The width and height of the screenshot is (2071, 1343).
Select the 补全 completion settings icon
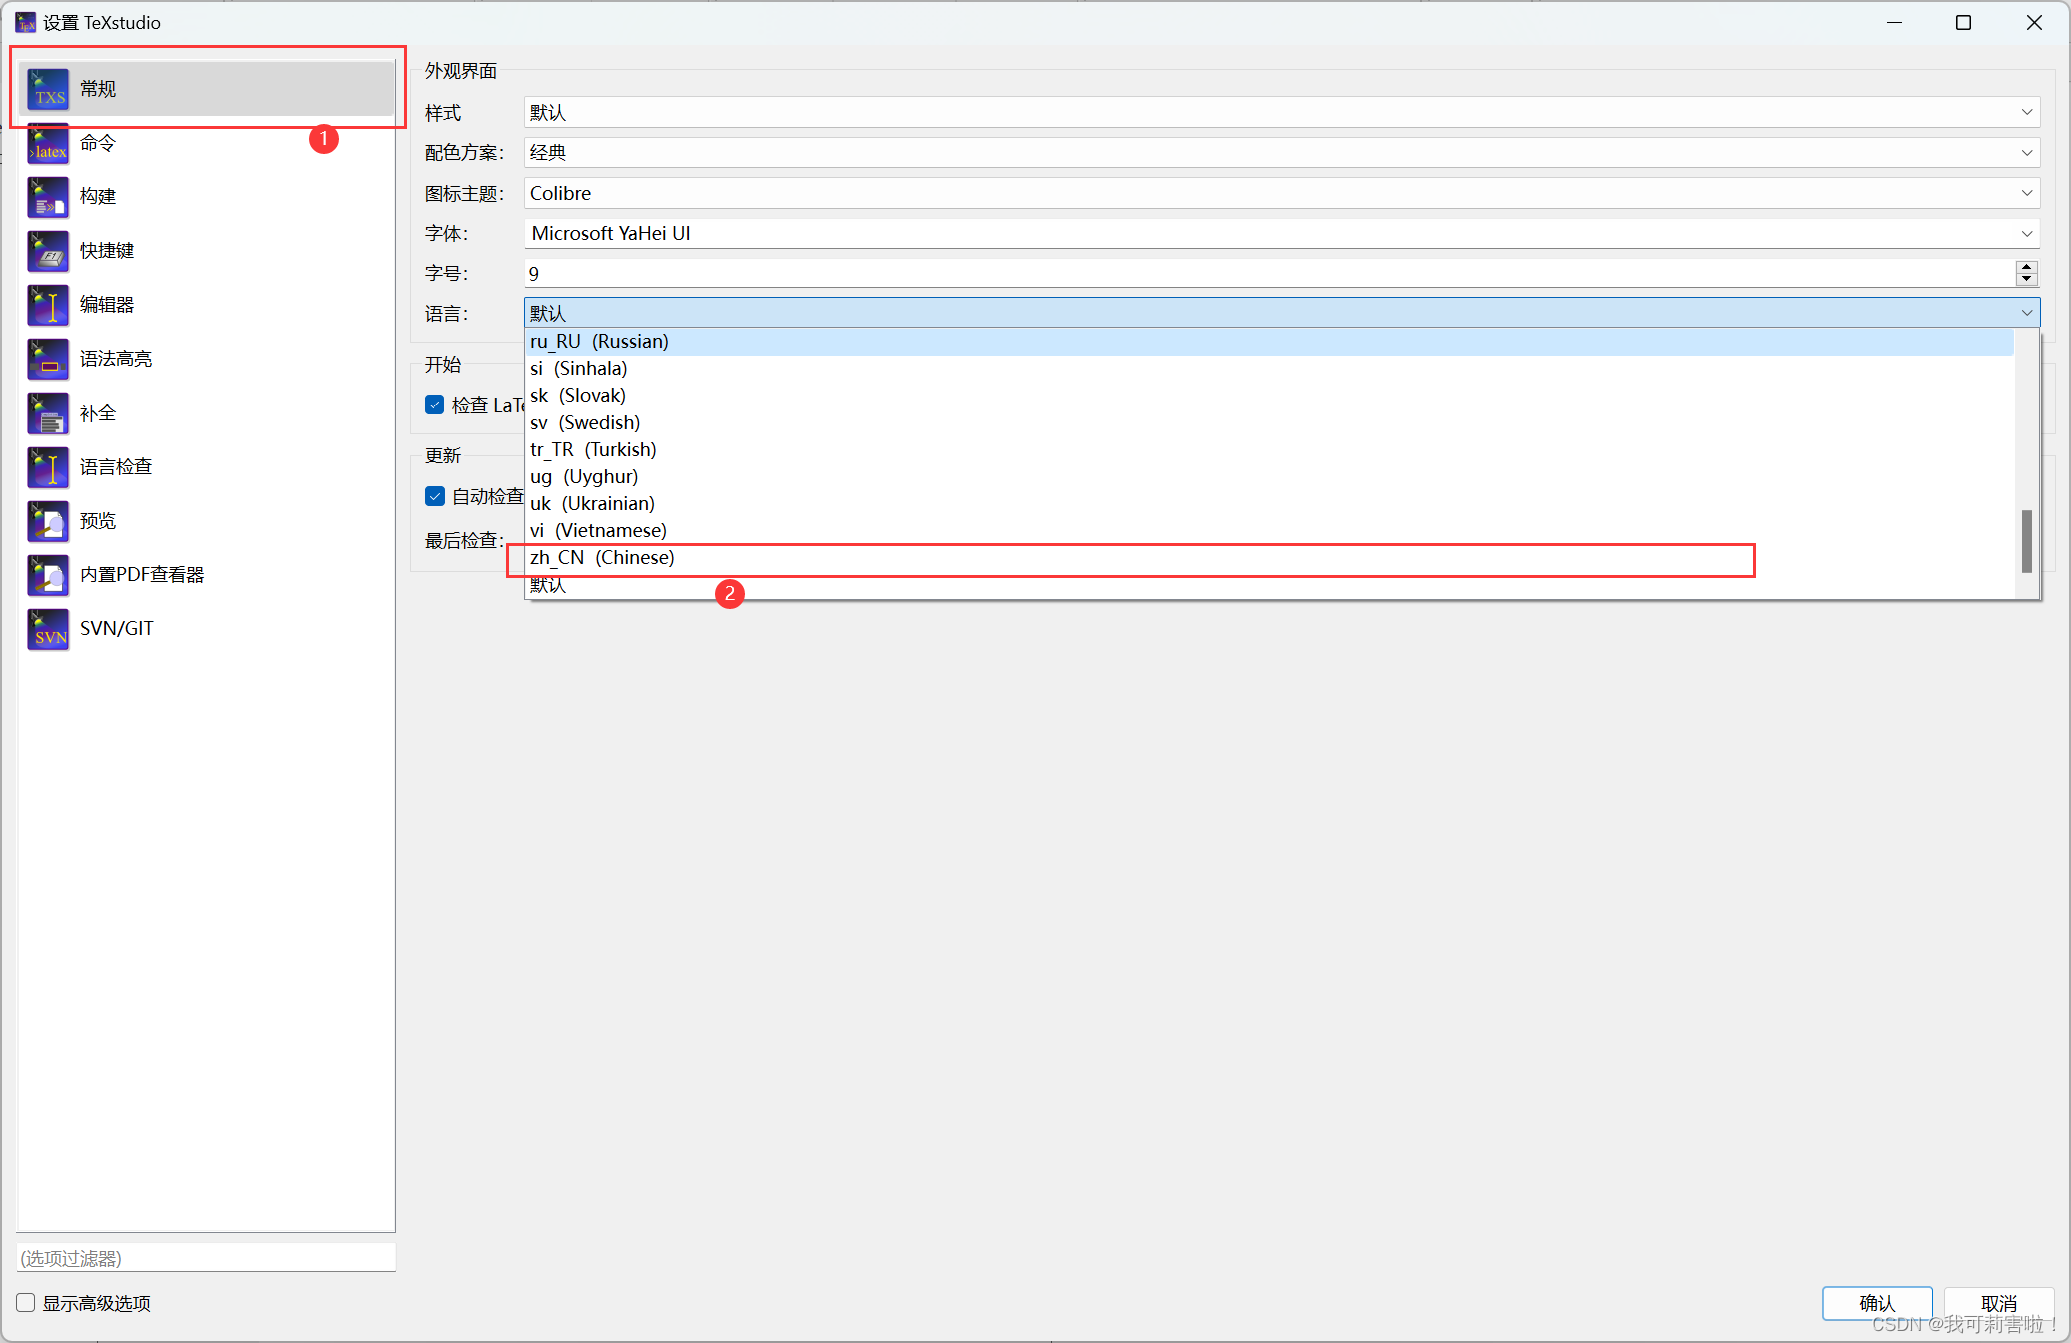coord(48,413)
